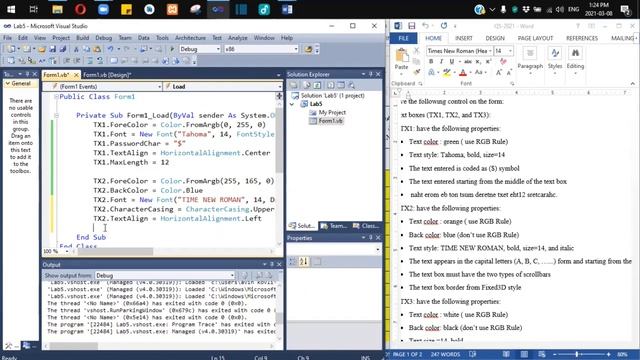Click the Paste icon in Visual Studio toolbar
Image resolution: width=640 pixels, height=360 pixels.
pyautogui.click(x=97, y=49)
